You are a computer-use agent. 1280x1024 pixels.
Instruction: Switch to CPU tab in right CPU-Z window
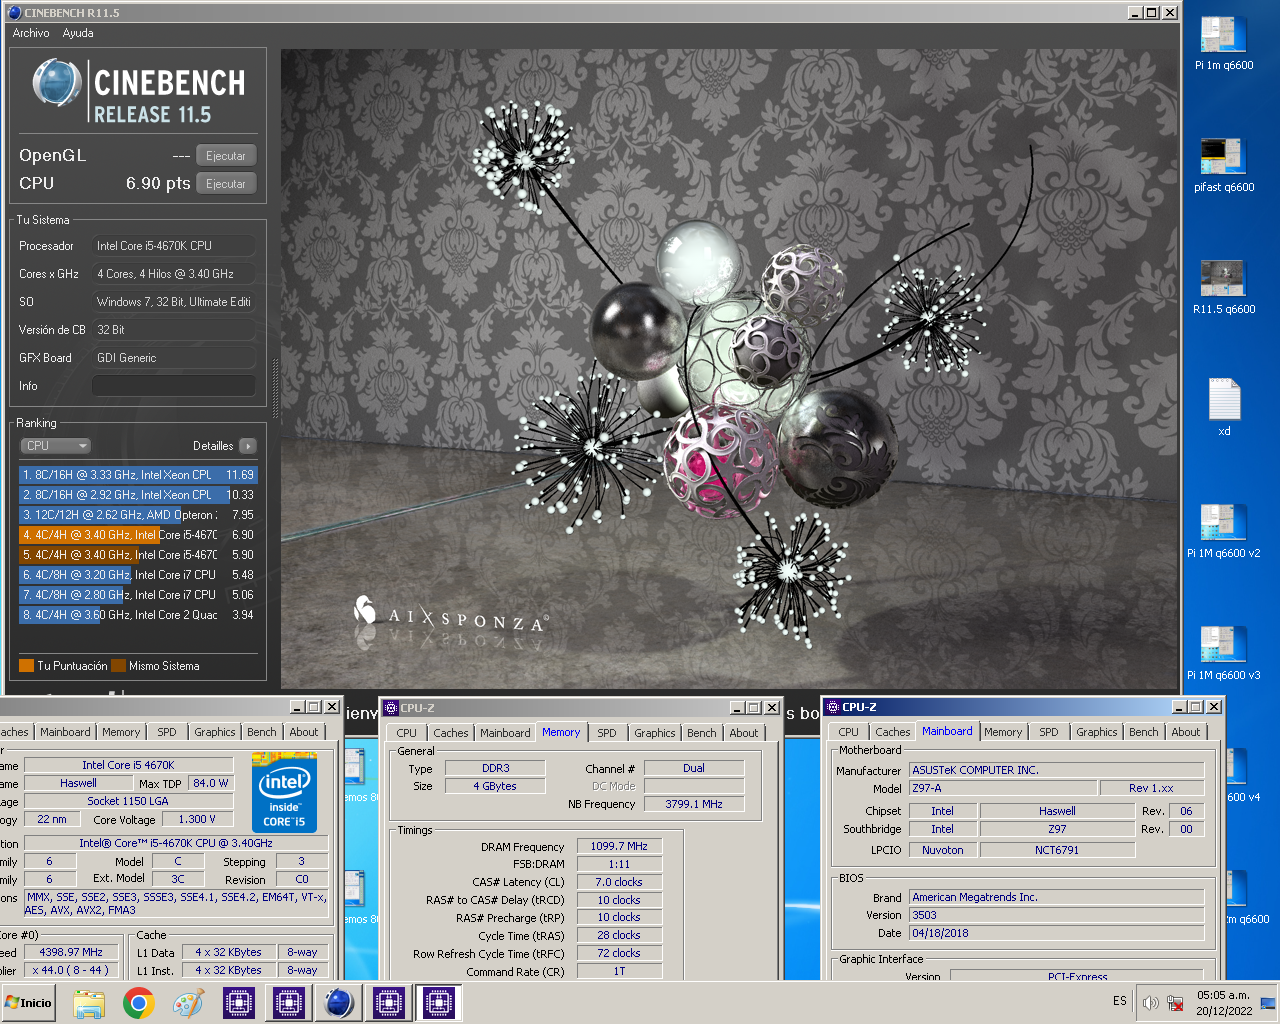pos(849,732)
